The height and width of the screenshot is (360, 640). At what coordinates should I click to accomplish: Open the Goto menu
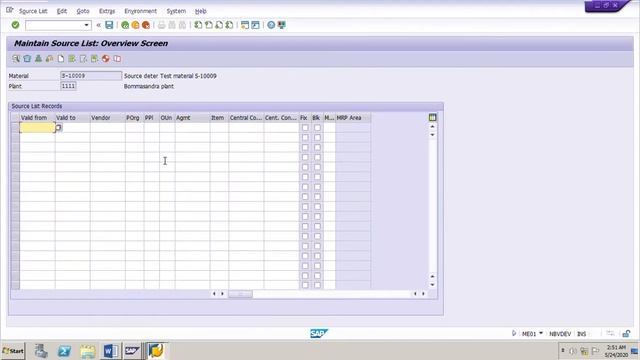coord(83,11)
